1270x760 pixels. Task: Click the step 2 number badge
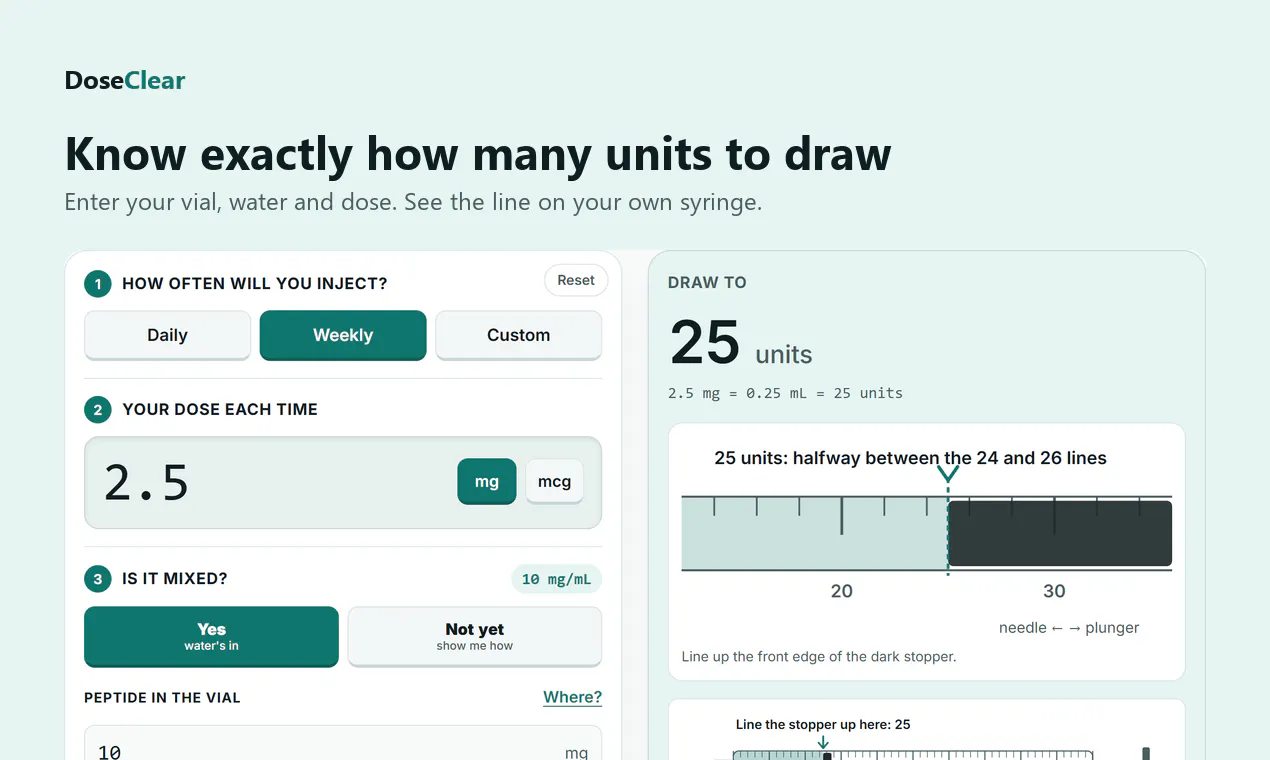coord(98,409)
